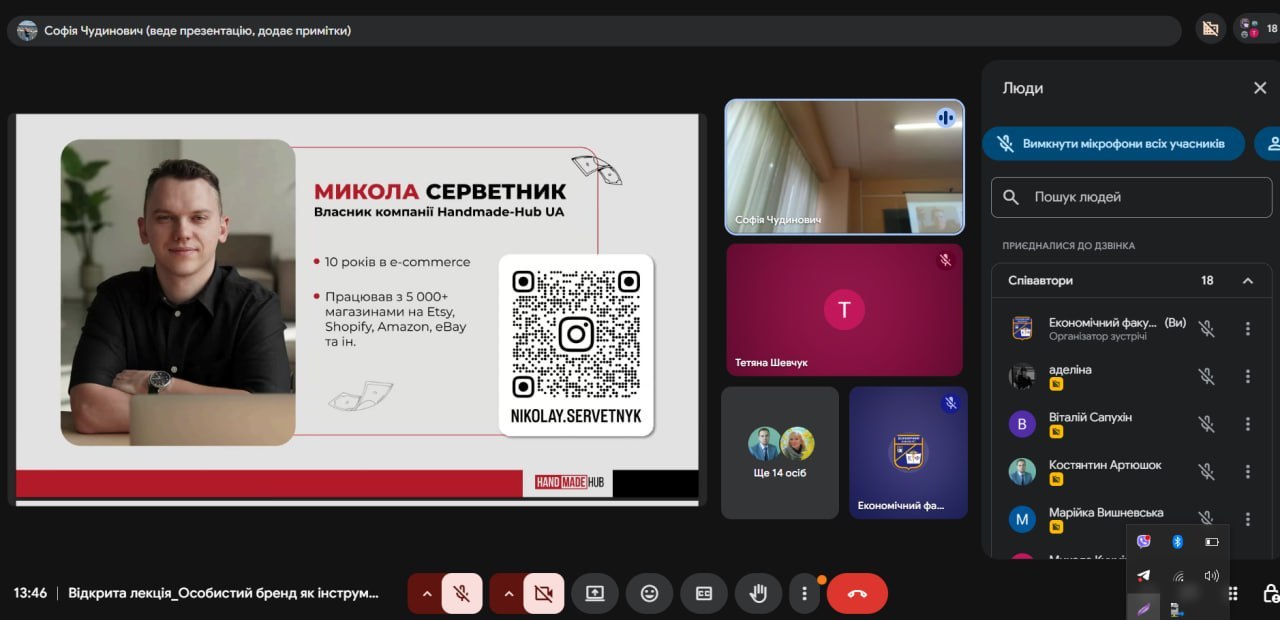Leave the call with red hang-up button
This screenshot has width=1280, height=620.
click(x=857, y=593)
